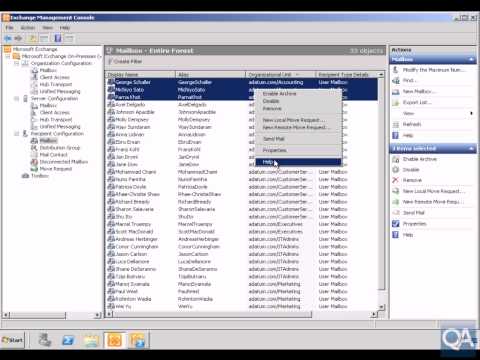
Task: Collapse the Organization Configuration tree node
Action: [16, 63]
